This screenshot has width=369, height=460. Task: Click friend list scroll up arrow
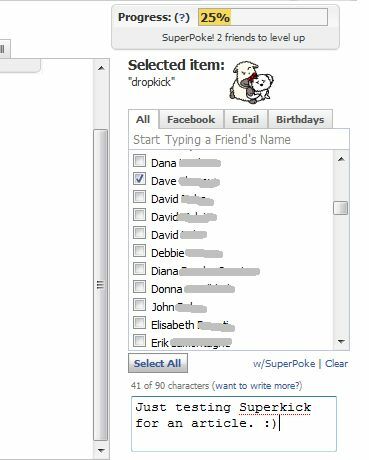341,159
